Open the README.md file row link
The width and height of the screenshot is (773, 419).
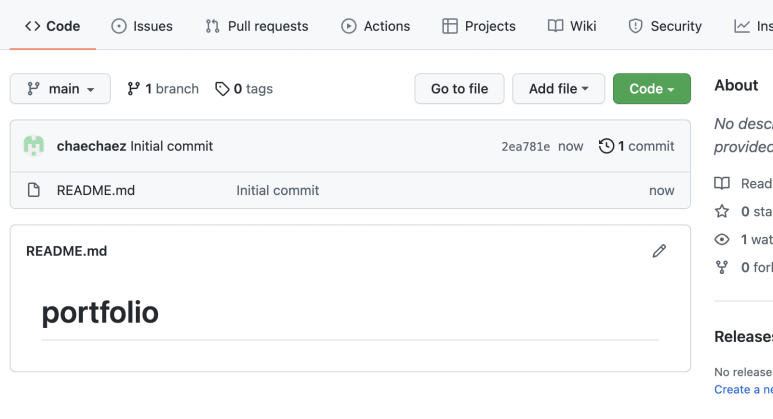pyautogui.click(x=96, y=190)
